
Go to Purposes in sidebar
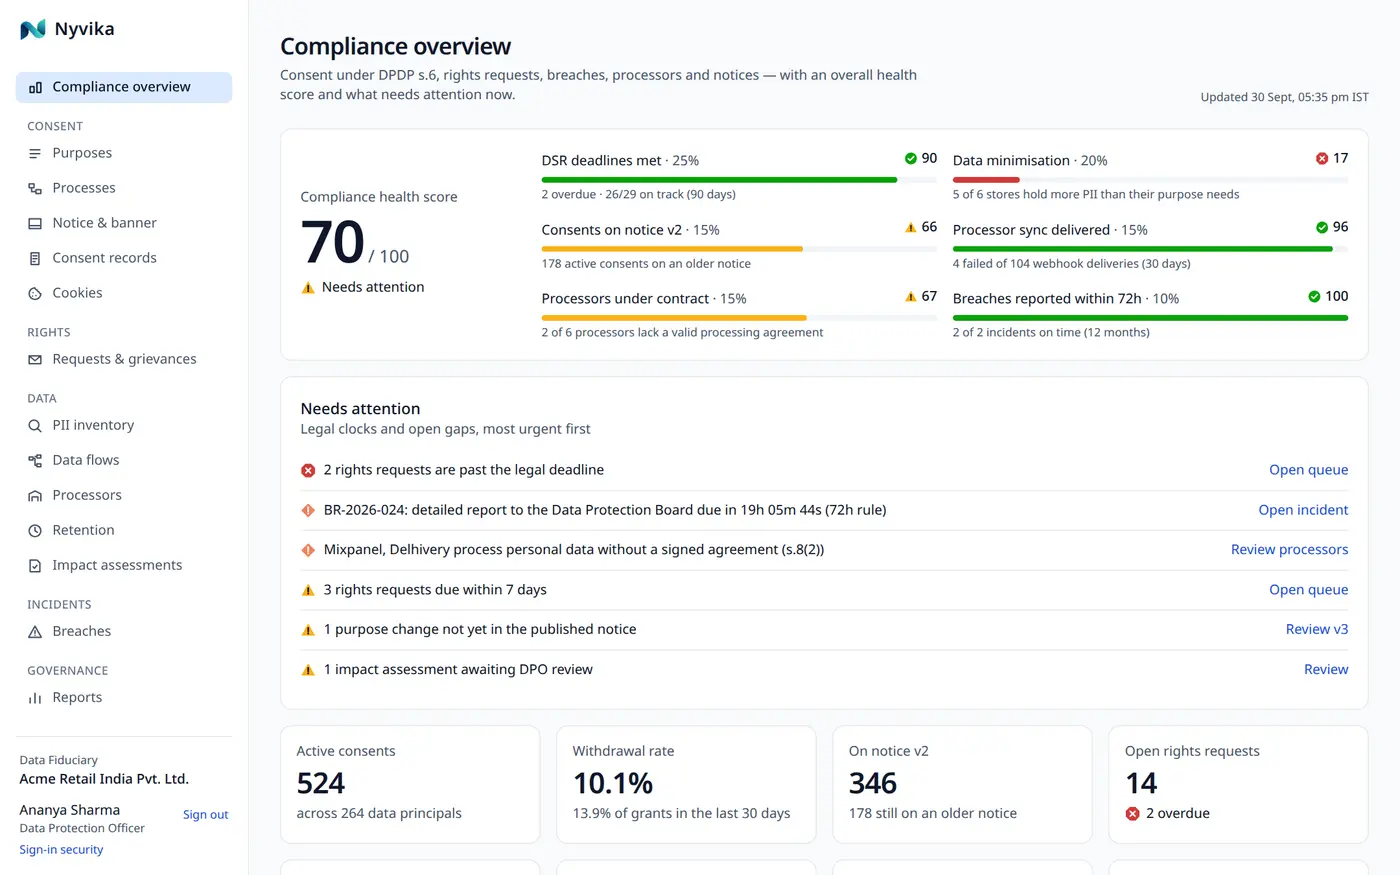124,153
